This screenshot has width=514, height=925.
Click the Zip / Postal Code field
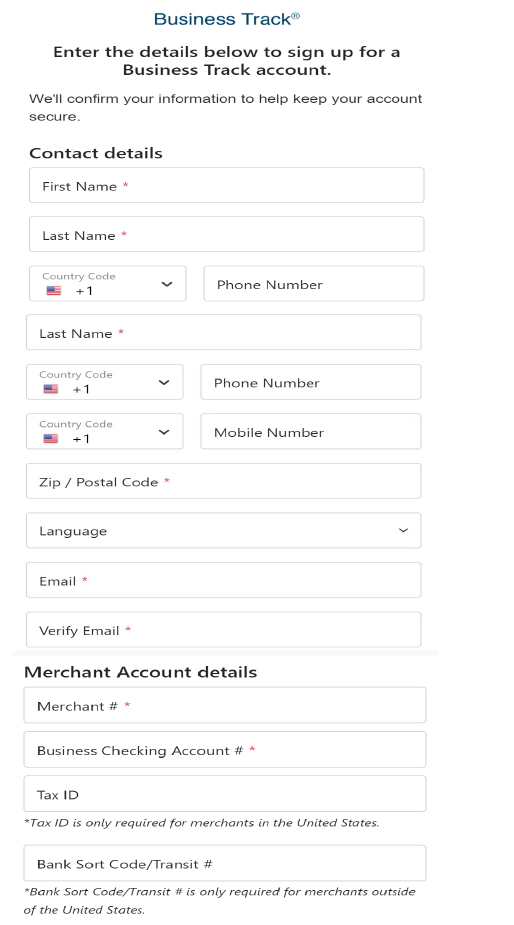[x=224, y=481]
